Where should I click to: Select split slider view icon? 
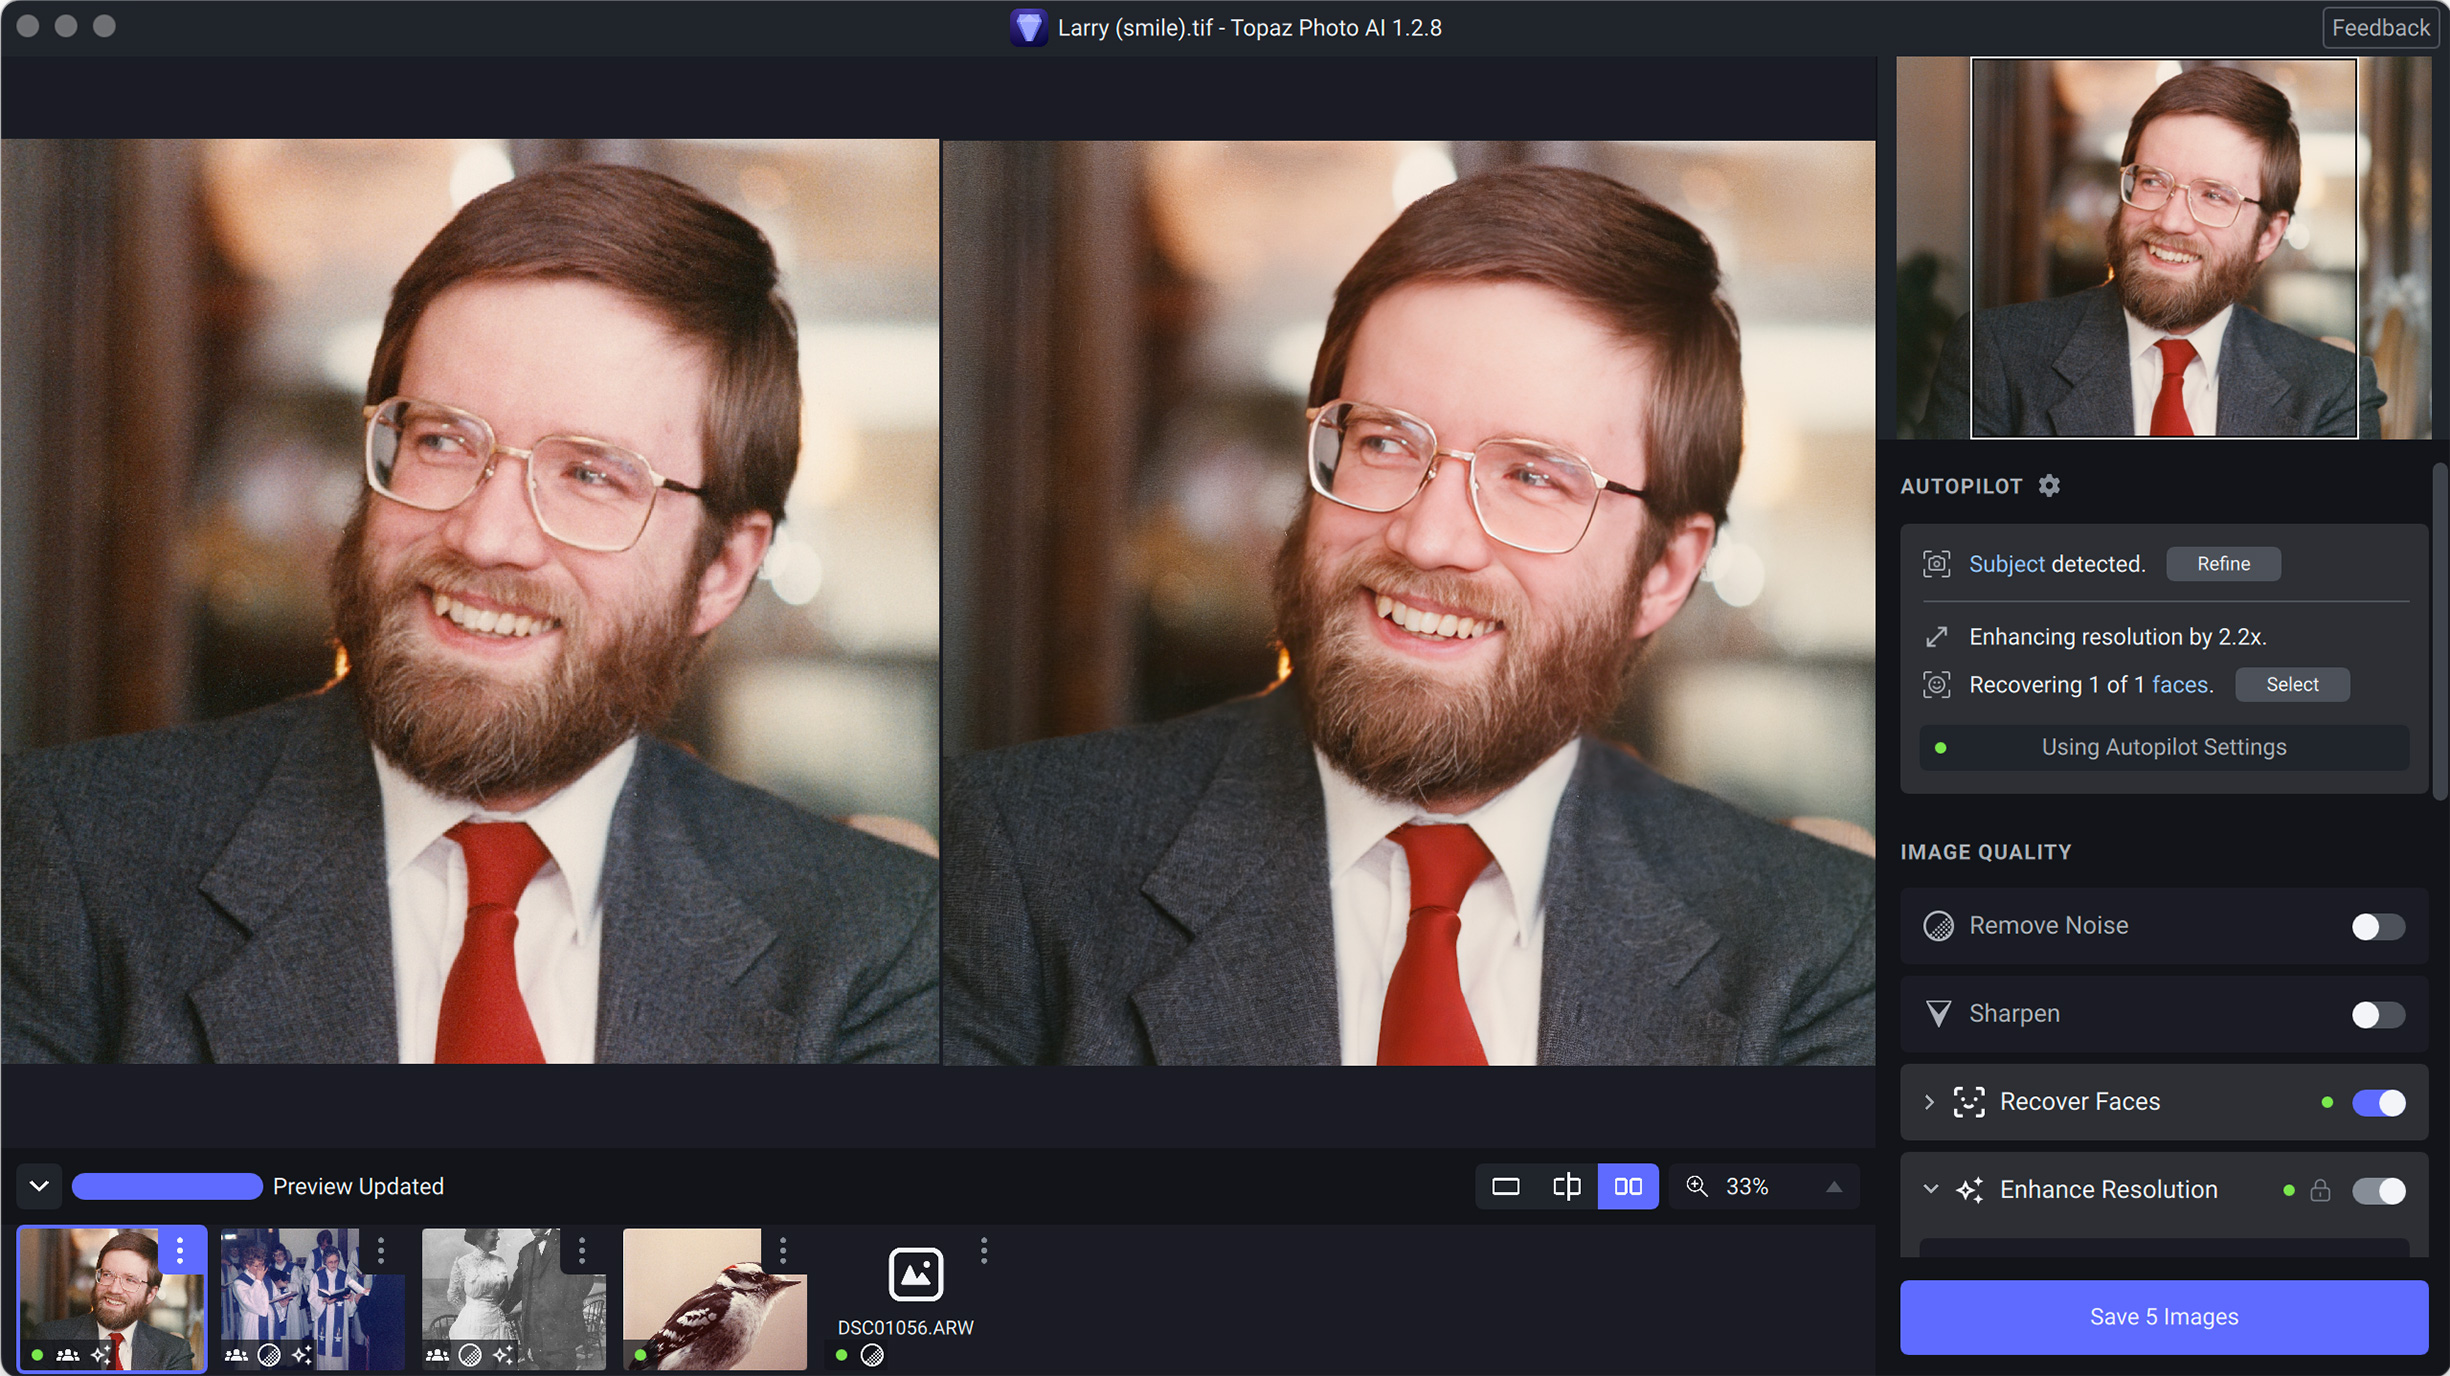[x=1567, y=1187]
